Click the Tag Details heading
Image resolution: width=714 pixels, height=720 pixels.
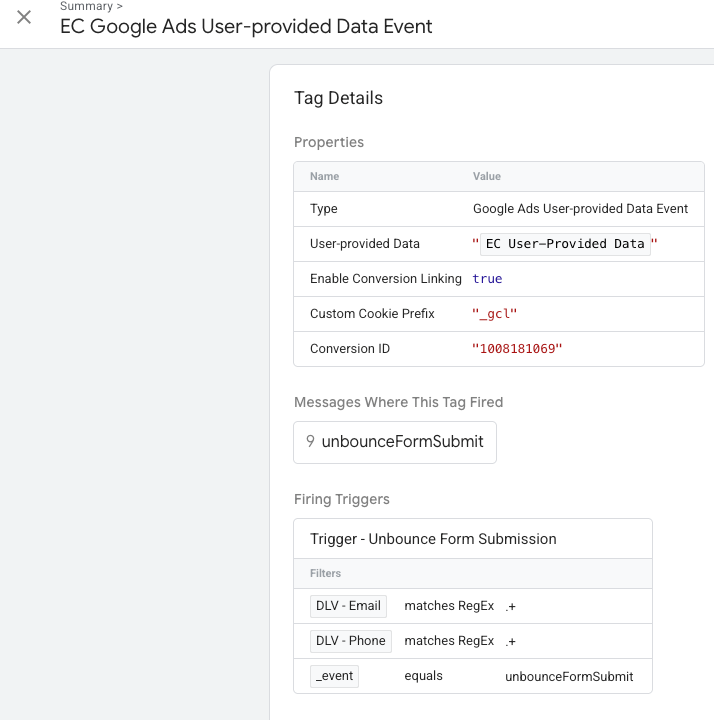click(x=338, y=98)
